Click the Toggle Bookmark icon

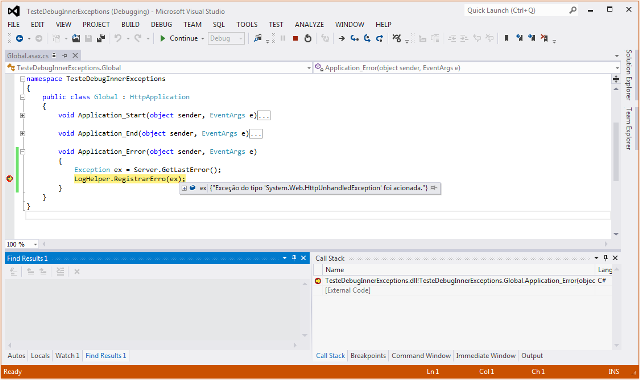point(507,38)
